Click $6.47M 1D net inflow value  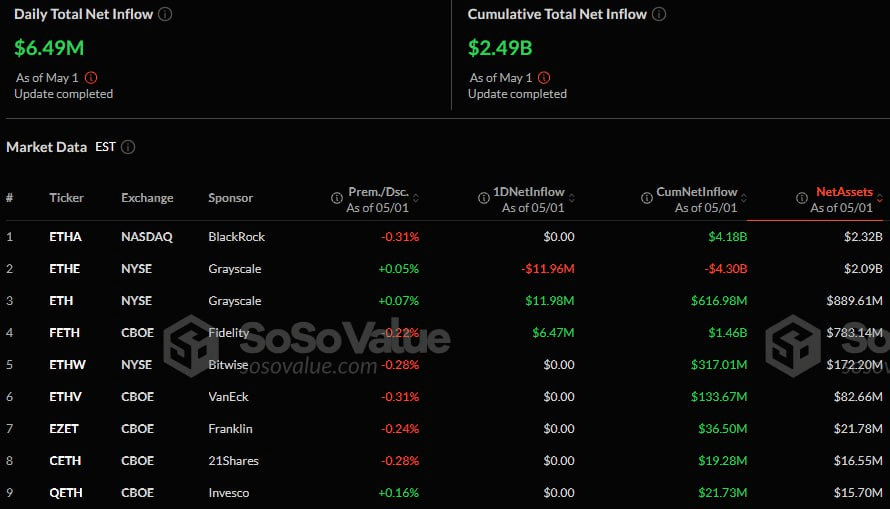(x=553, y=333)
